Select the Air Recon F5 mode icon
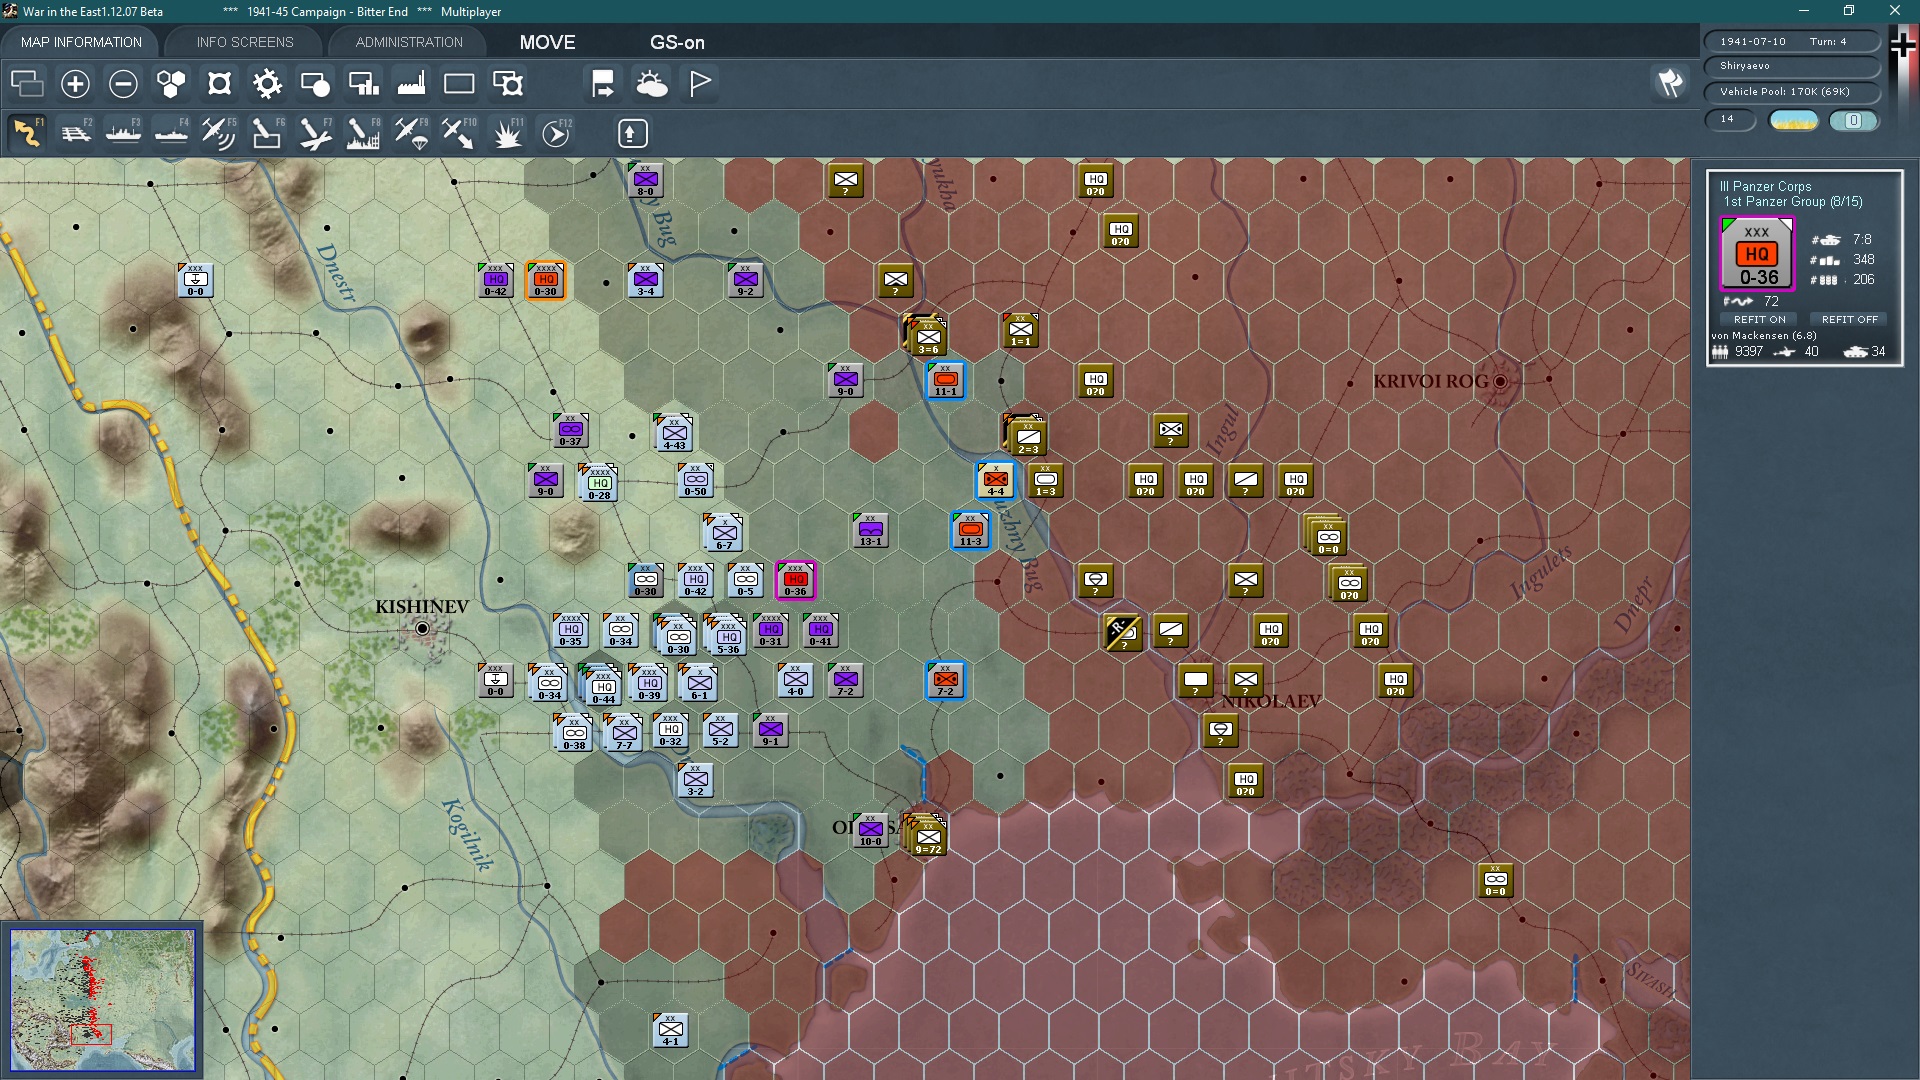Image resolution: width=1920 pixels, height=1080 pixels. point(219,133)
